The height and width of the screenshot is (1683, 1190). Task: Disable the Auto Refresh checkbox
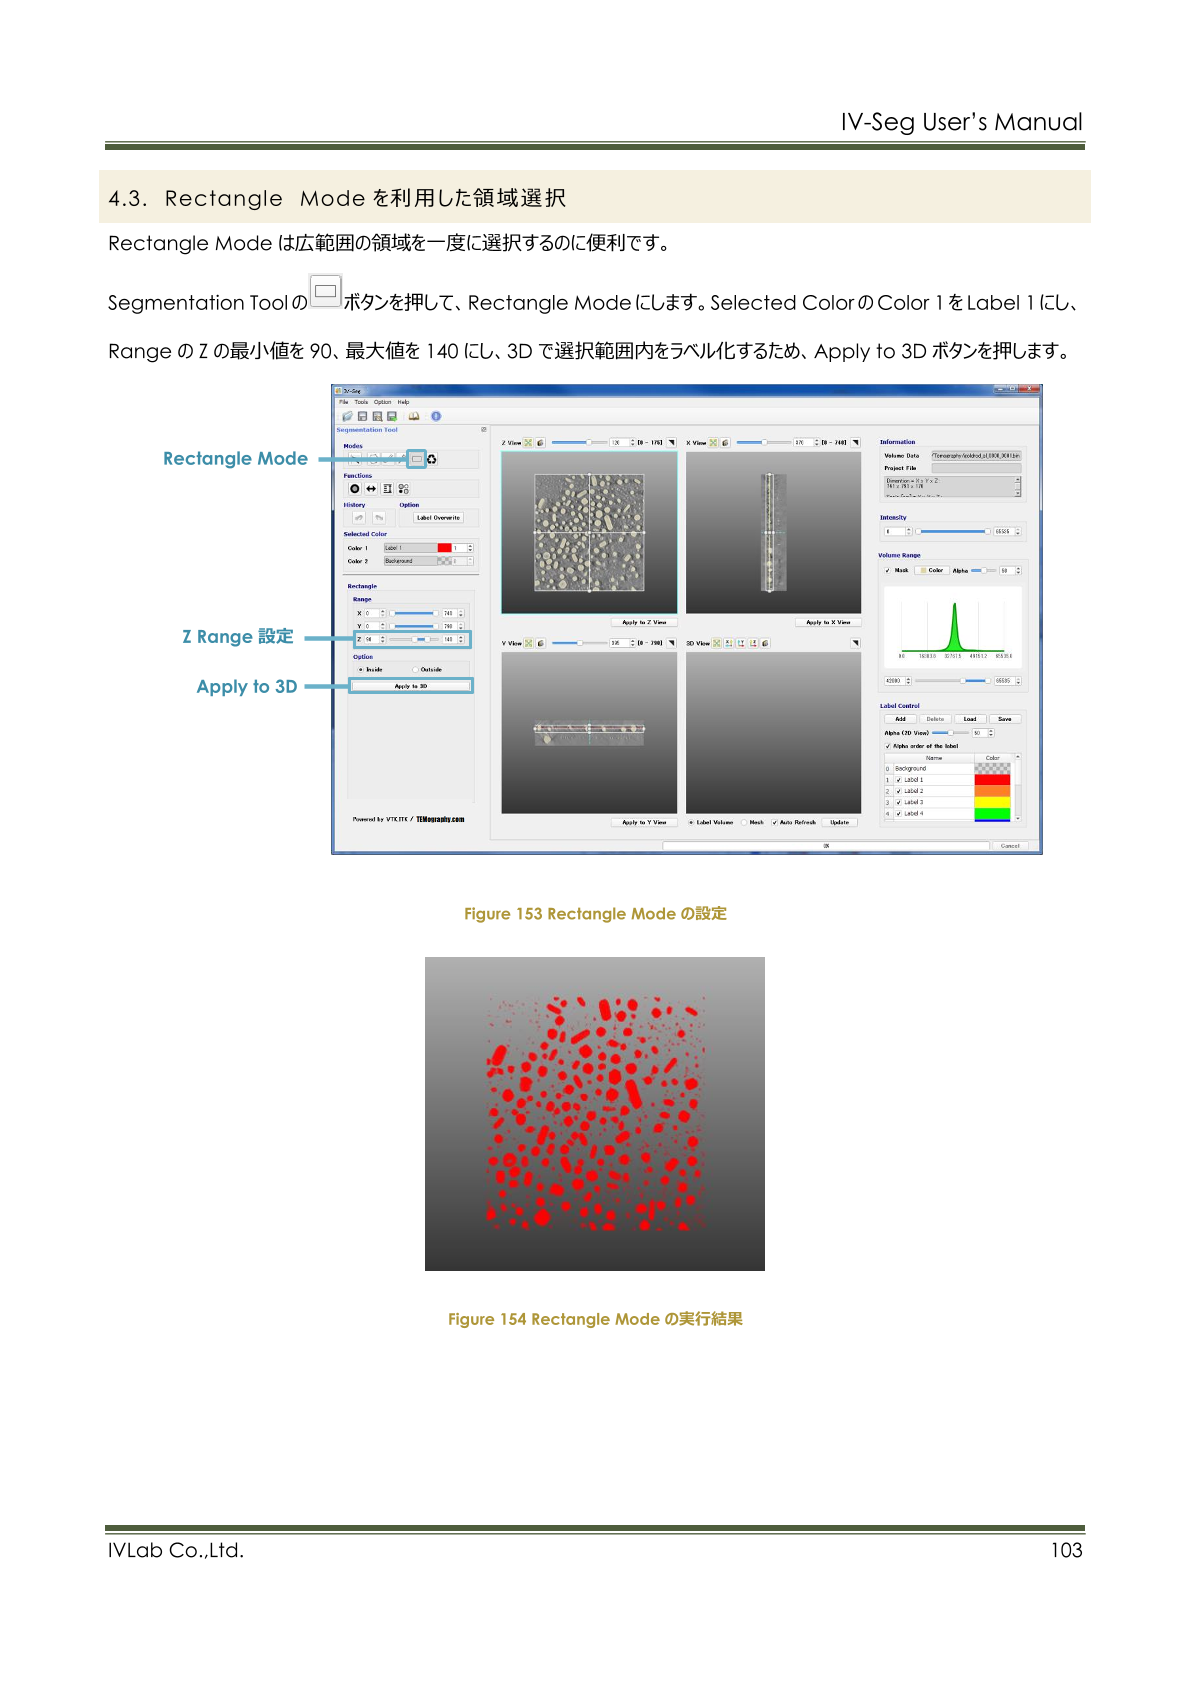tap(775, 822)
